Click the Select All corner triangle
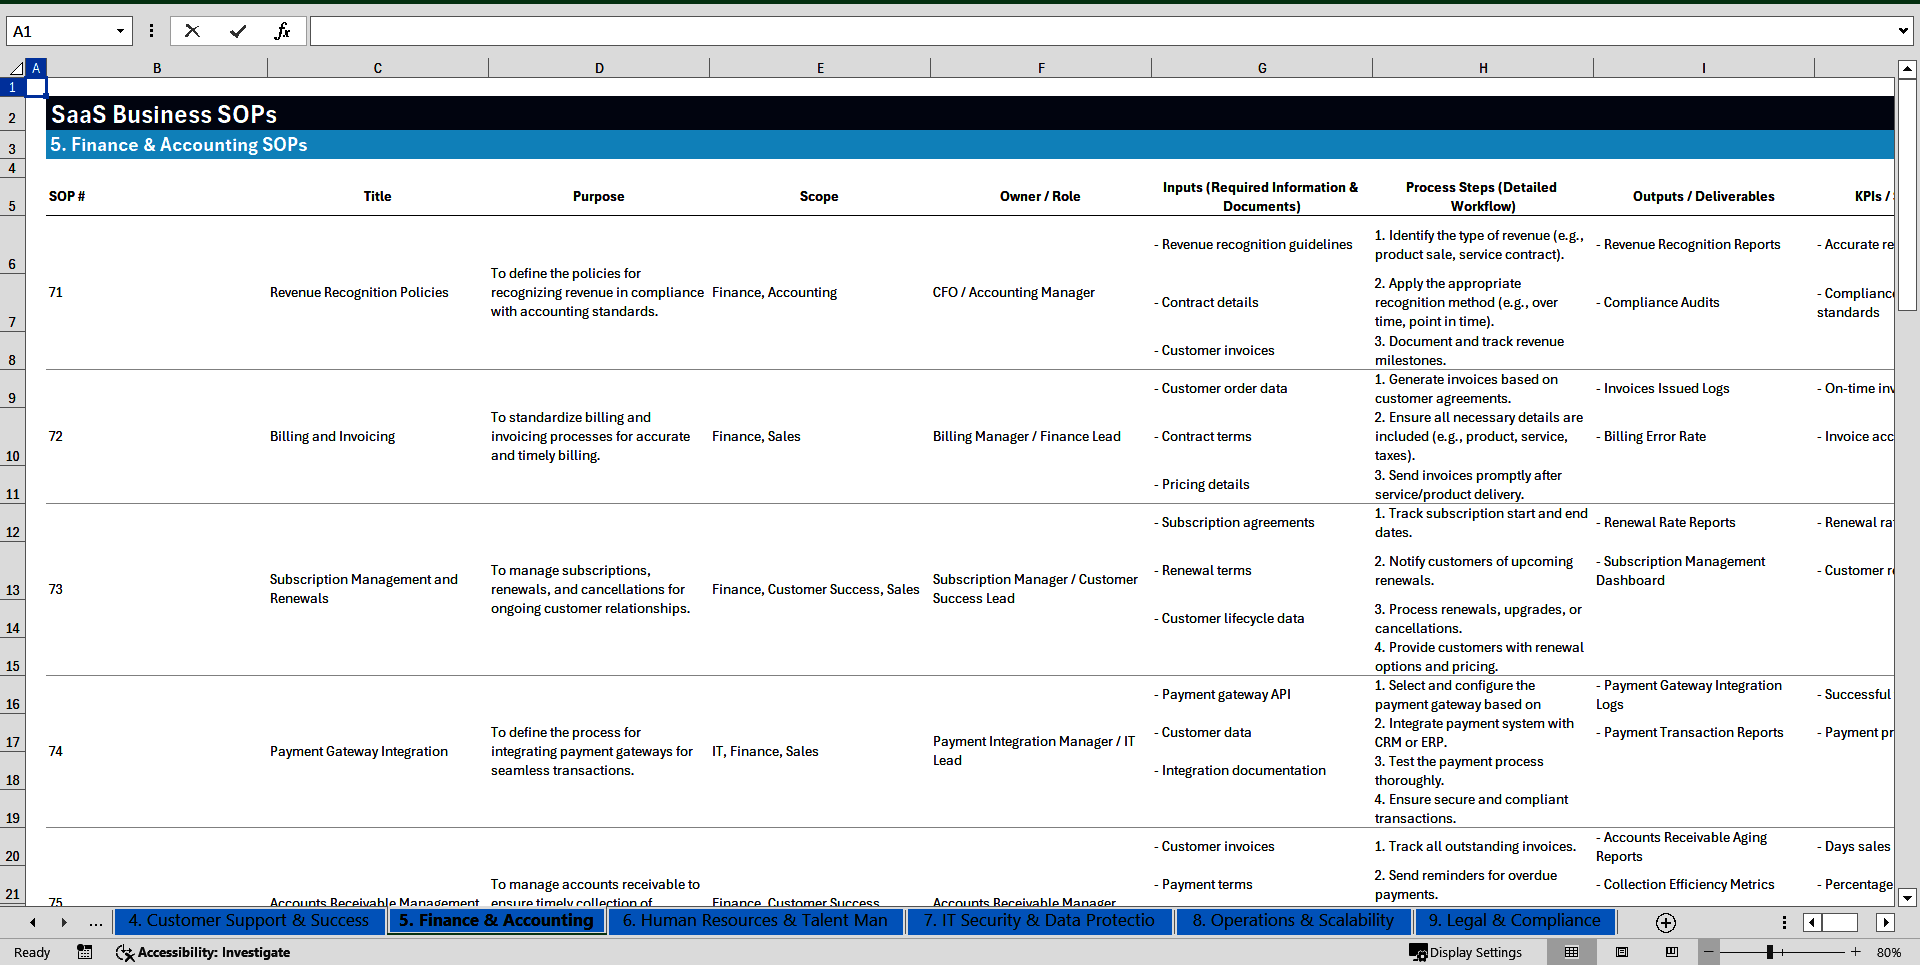This screenshot has height=966, width=1920. (16, 68)
